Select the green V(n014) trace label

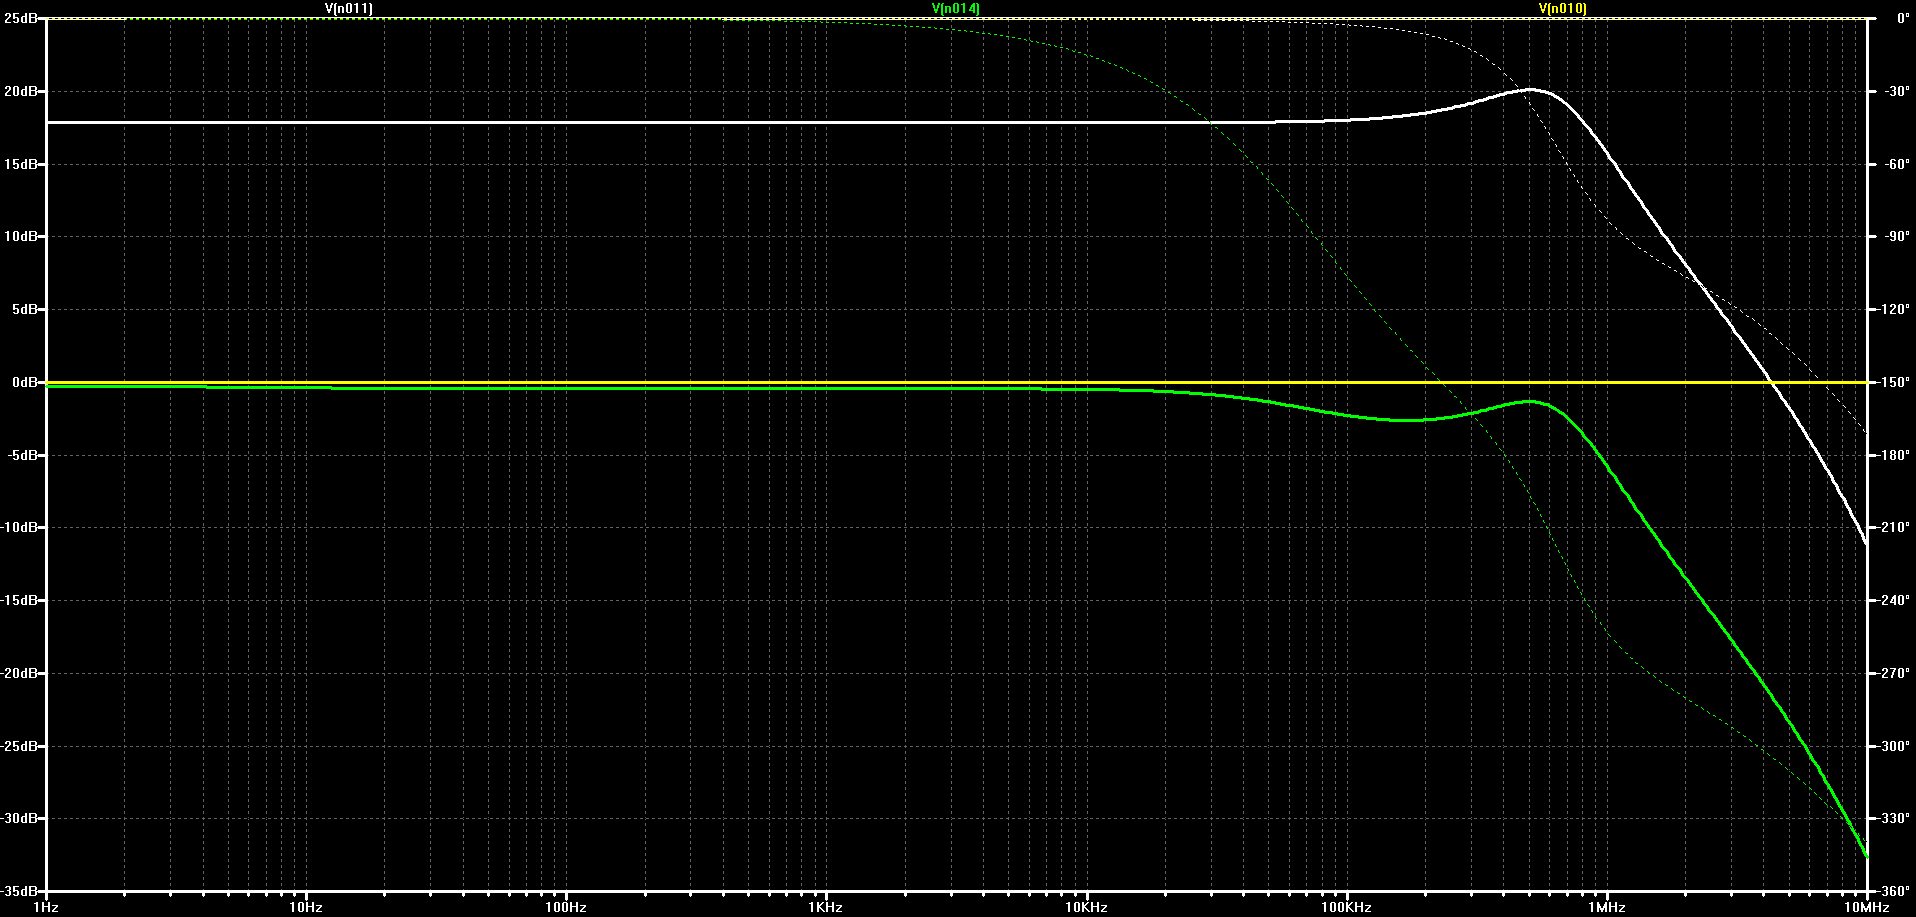[x=955, y=8]
